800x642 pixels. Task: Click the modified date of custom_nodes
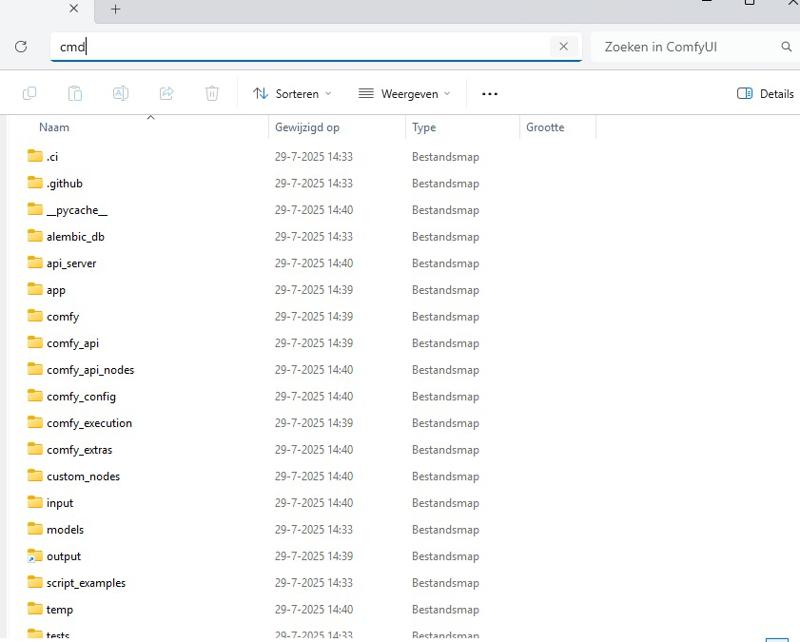(x=314, y=476)
